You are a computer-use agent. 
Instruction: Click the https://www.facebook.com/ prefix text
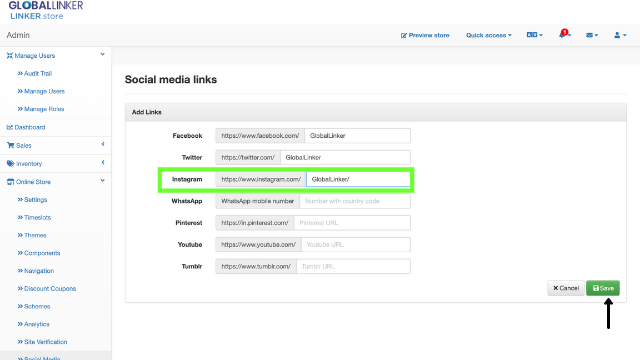click(260, 136)
